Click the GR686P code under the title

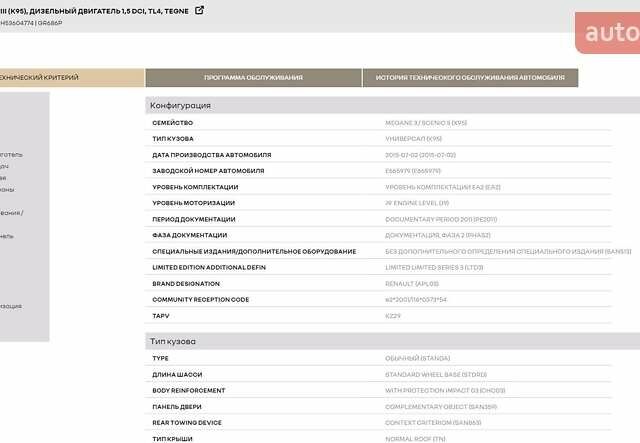50,23
